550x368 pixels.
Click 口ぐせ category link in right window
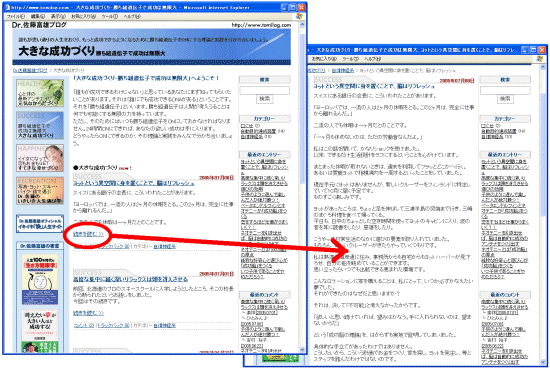(x=488, y=126)
